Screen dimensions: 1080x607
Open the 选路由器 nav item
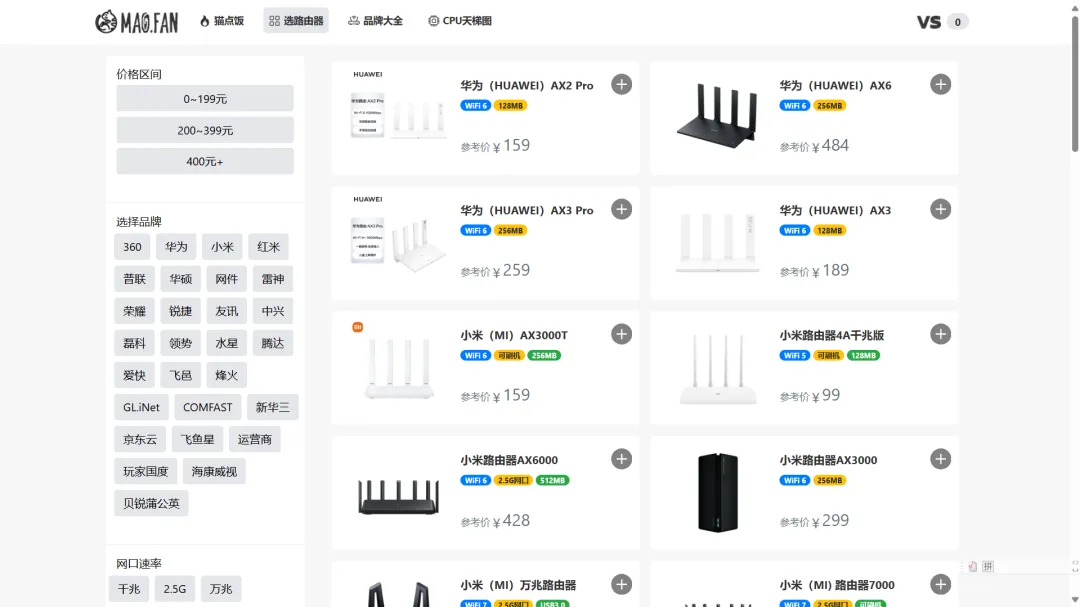click(295, 21)
